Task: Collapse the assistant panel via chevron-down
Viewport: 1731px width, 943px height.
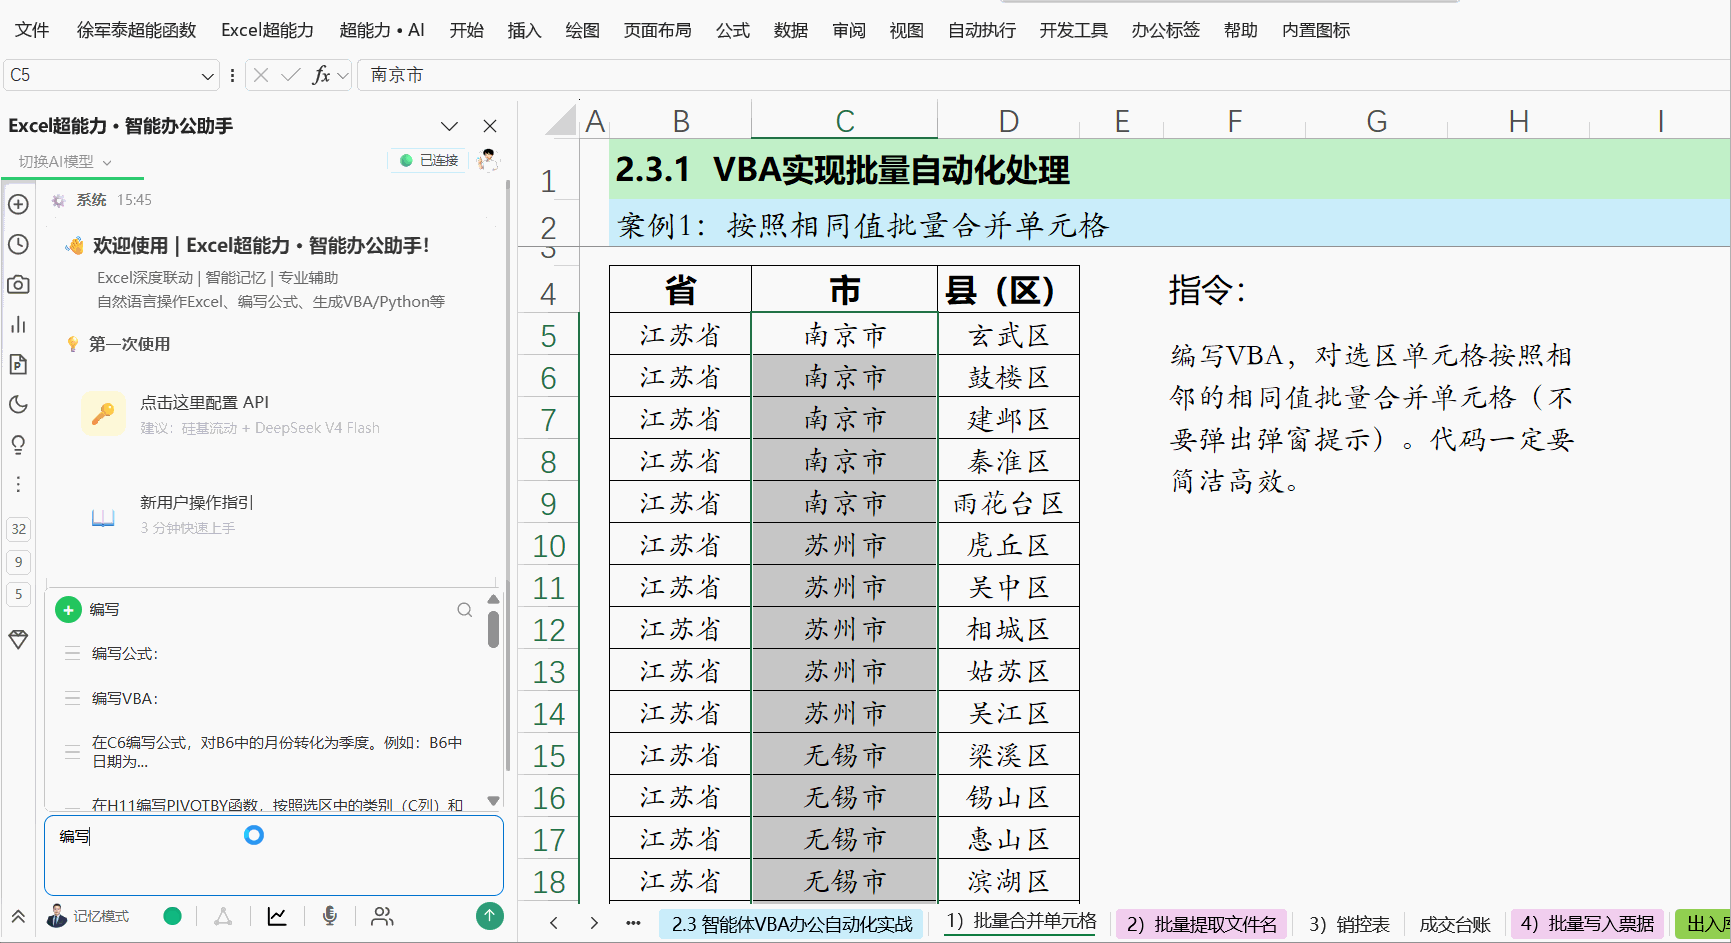Action: [x=449, y=126]
